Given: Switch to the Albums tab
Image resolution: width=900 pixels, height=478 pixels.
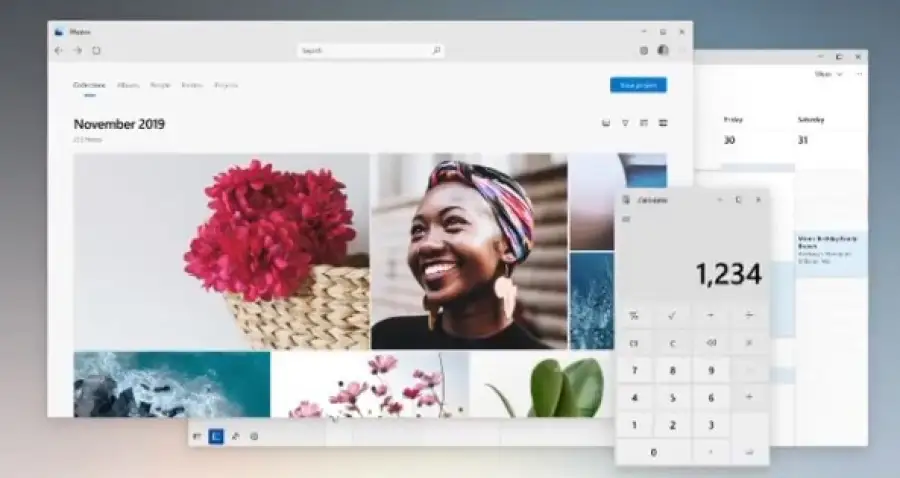Looking at the screenshot, I should click(x=128, y=86).
